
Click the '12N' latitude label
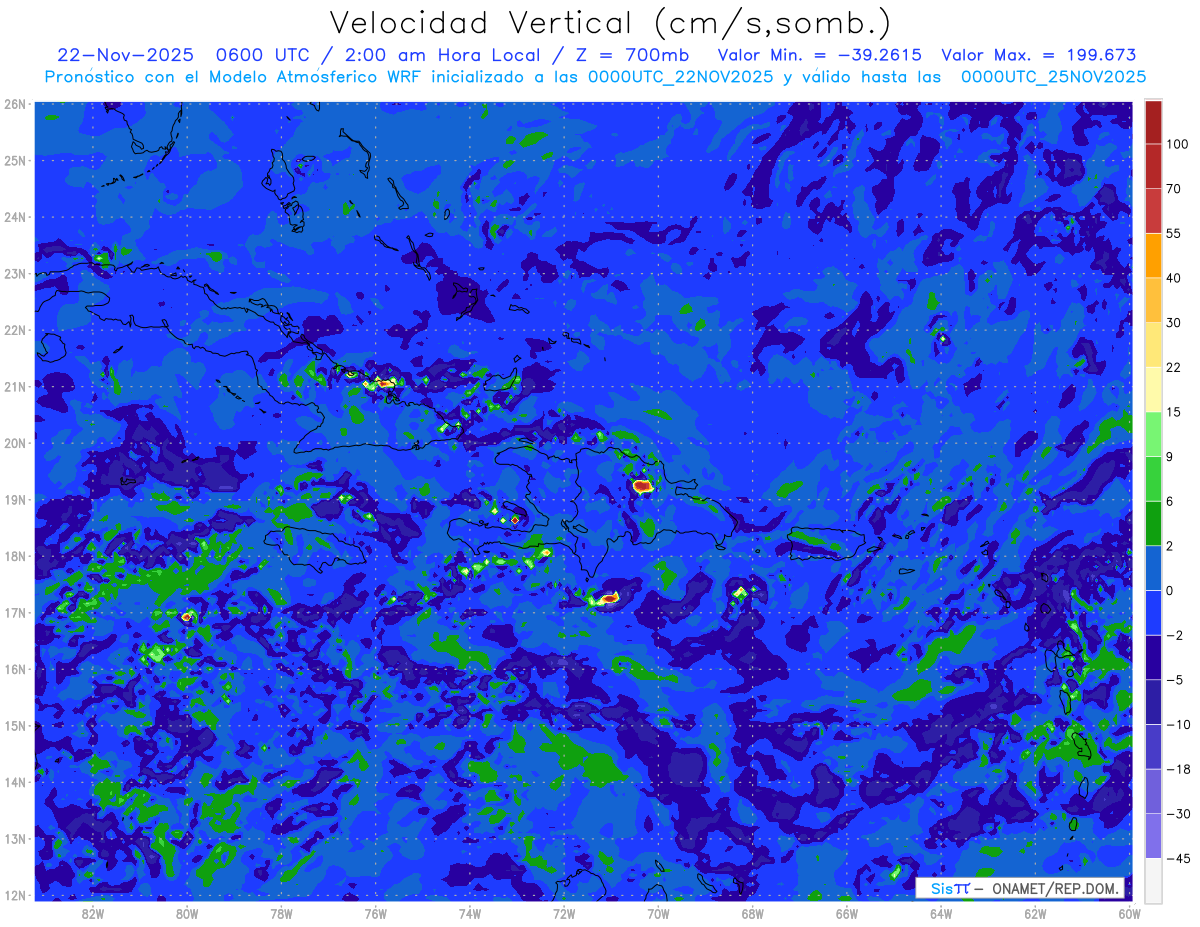pyautogui.click(x=14, y=895)
